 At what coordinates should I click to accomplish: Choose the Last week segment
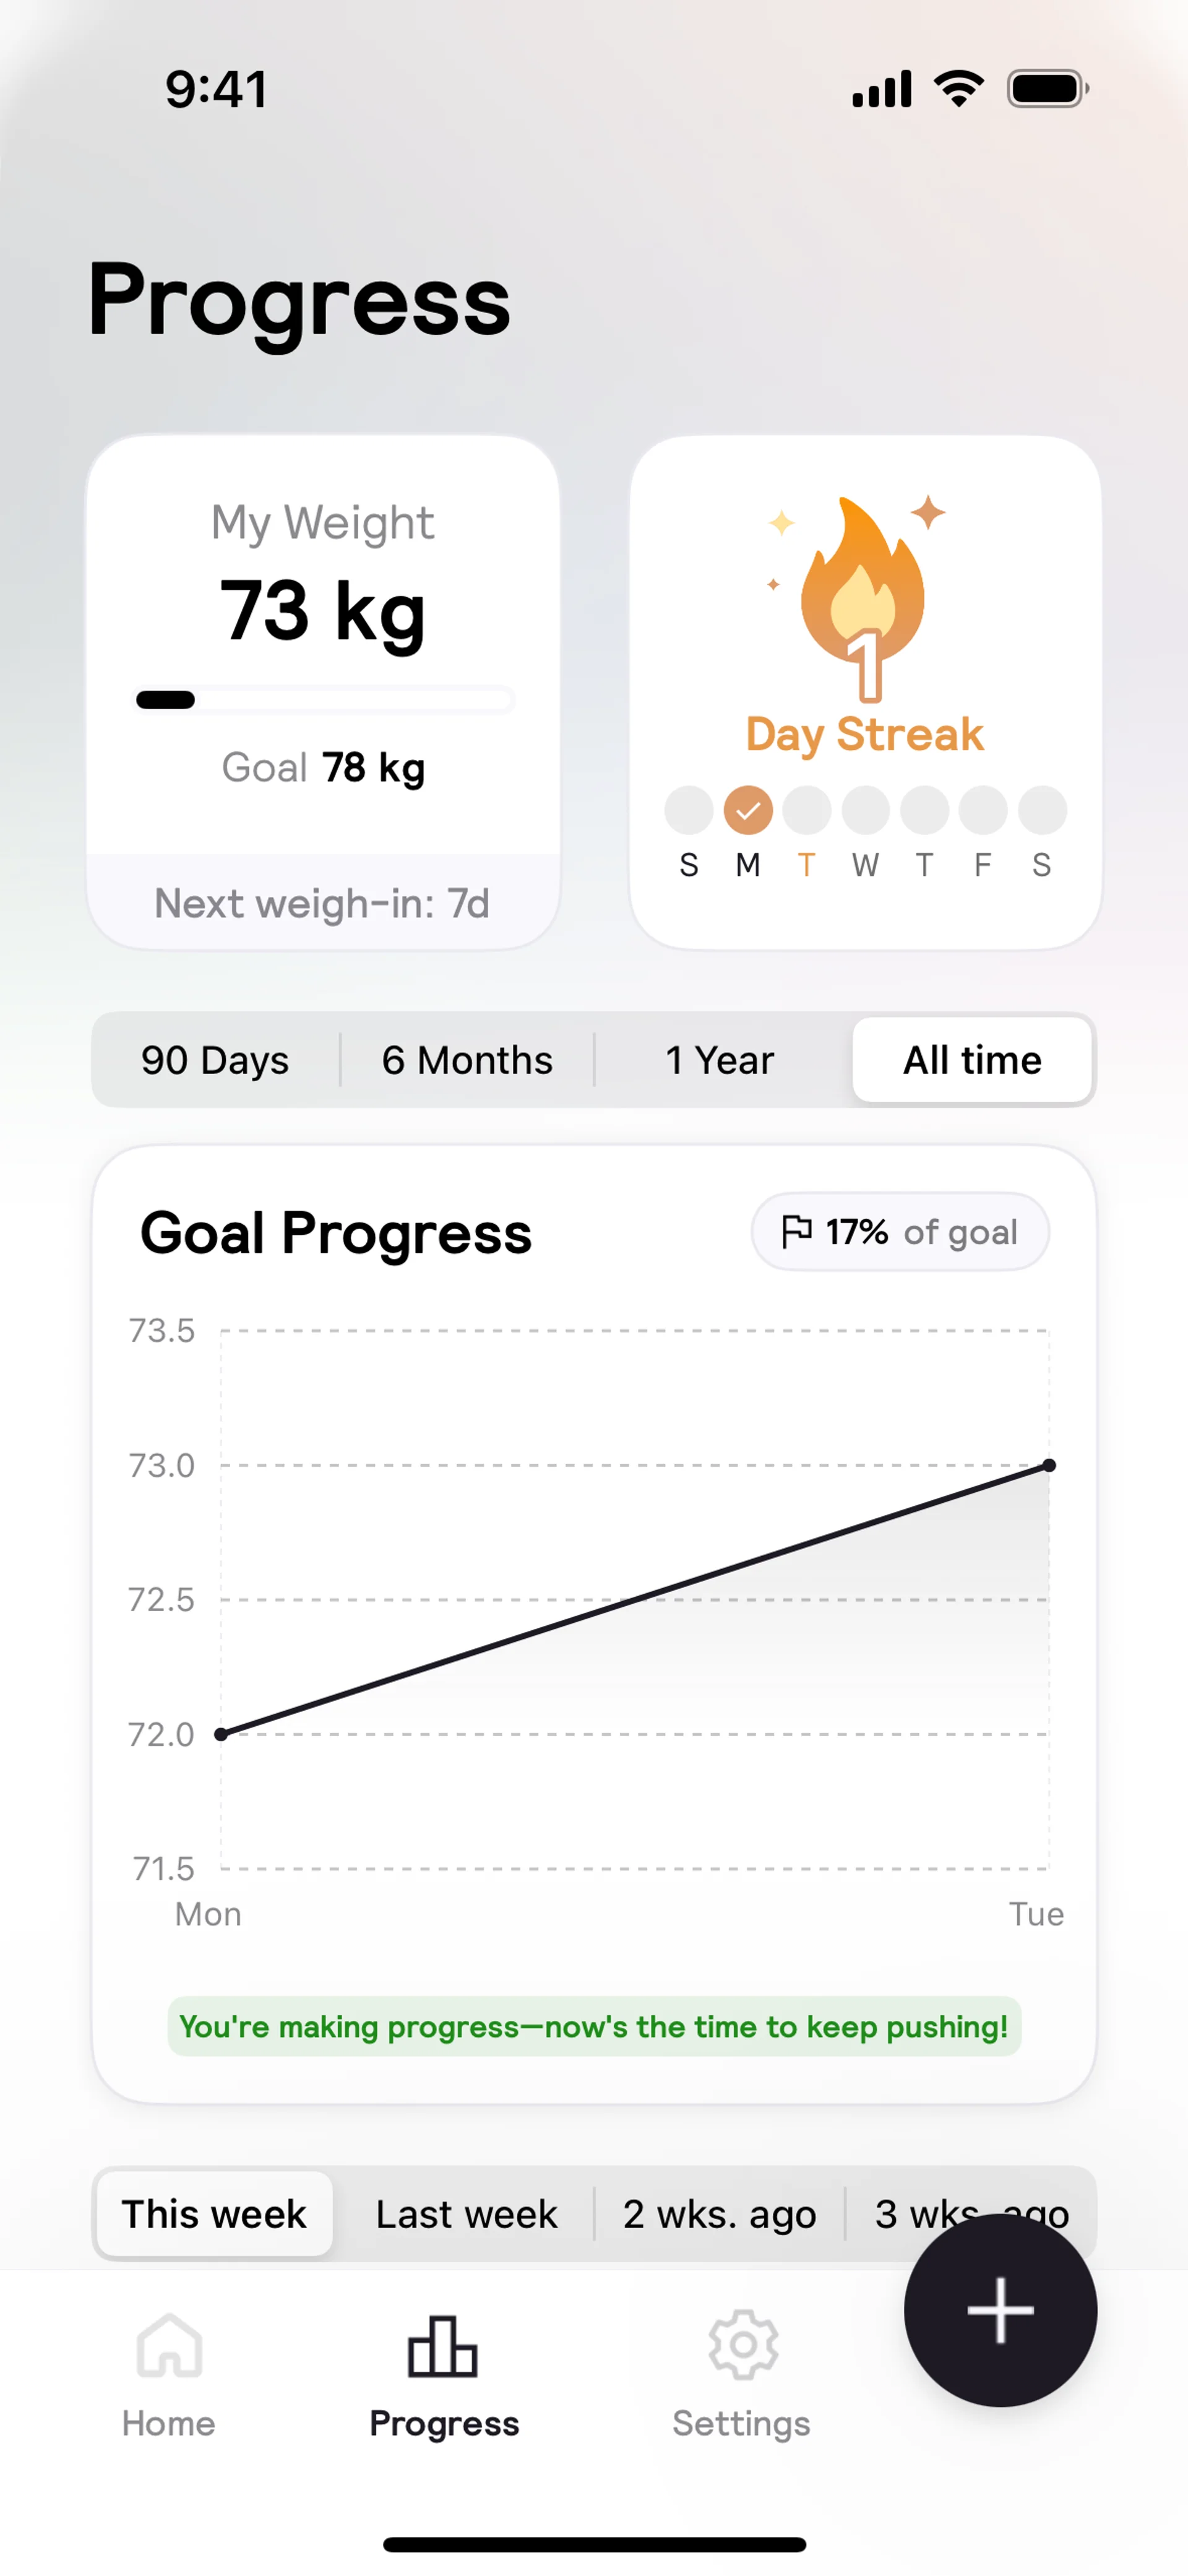click(x=466, y=2214)
